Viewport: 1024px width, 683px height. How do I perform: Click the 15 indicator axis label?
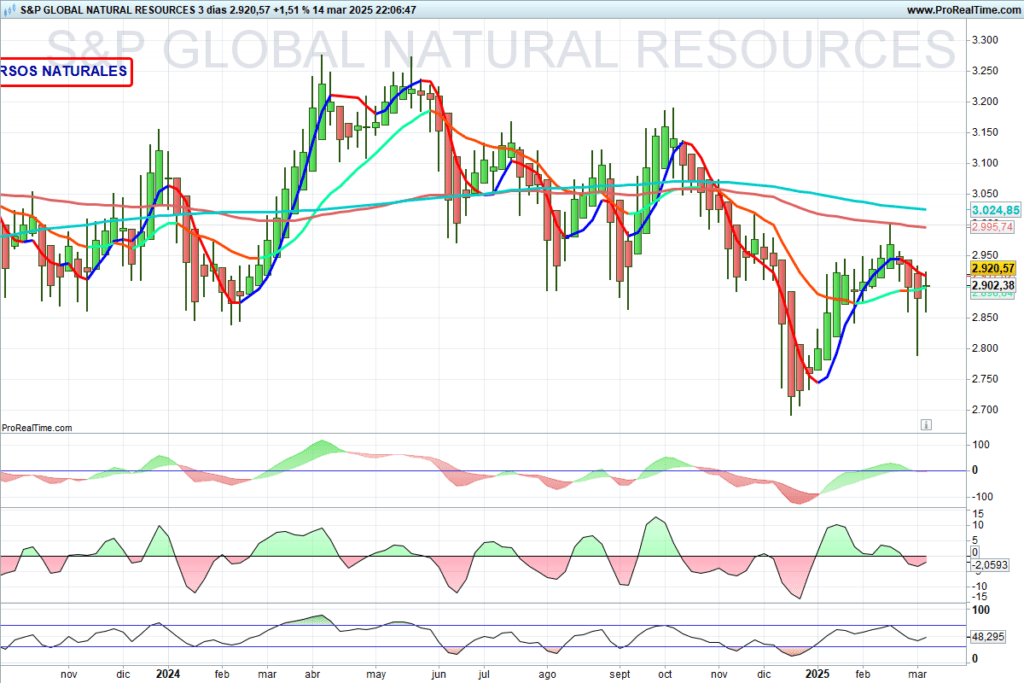(x=978, y=513)
